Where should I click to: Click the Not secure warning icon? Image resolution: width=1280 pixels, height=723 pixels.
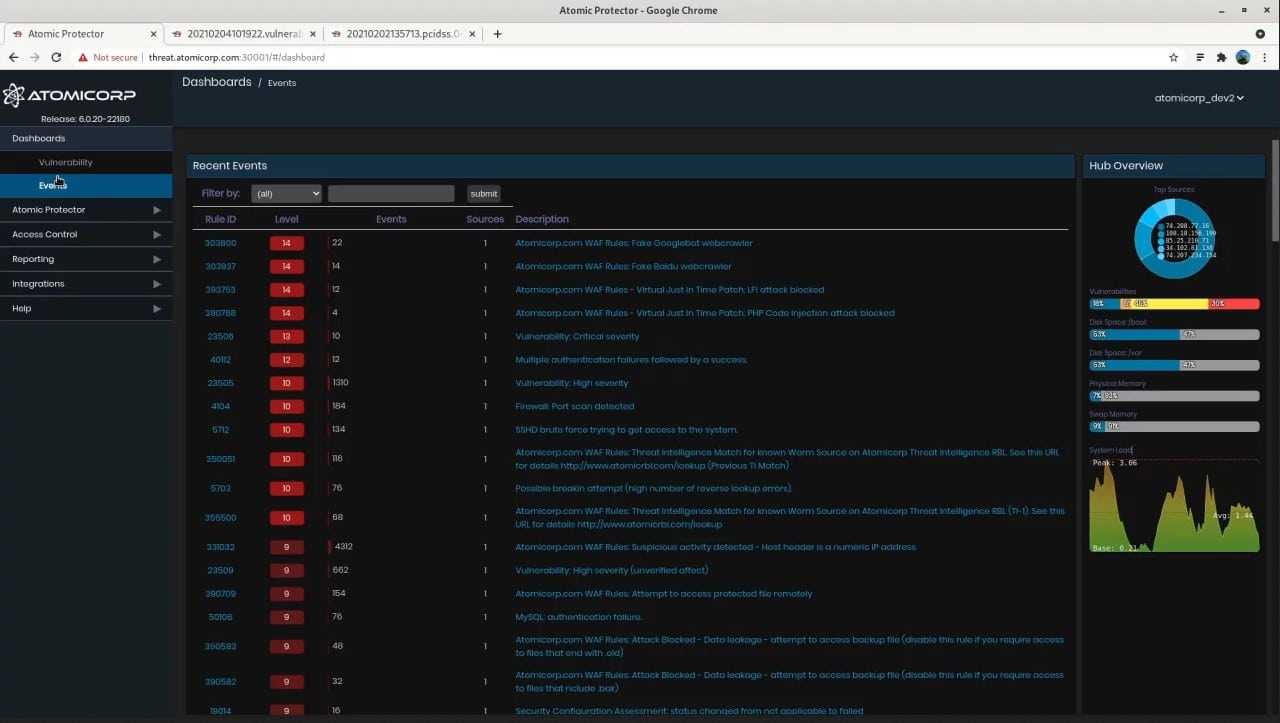[x=83, y=58]
